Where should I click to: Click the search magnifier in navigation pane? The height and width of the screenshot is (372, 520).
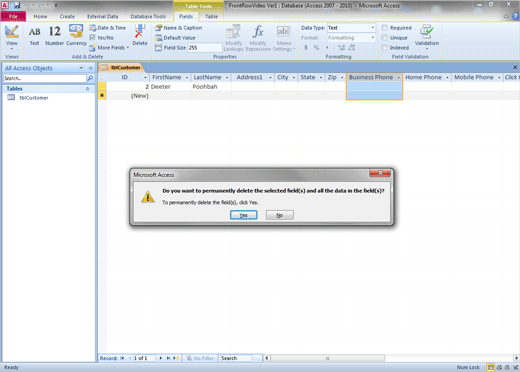[90, 78]
